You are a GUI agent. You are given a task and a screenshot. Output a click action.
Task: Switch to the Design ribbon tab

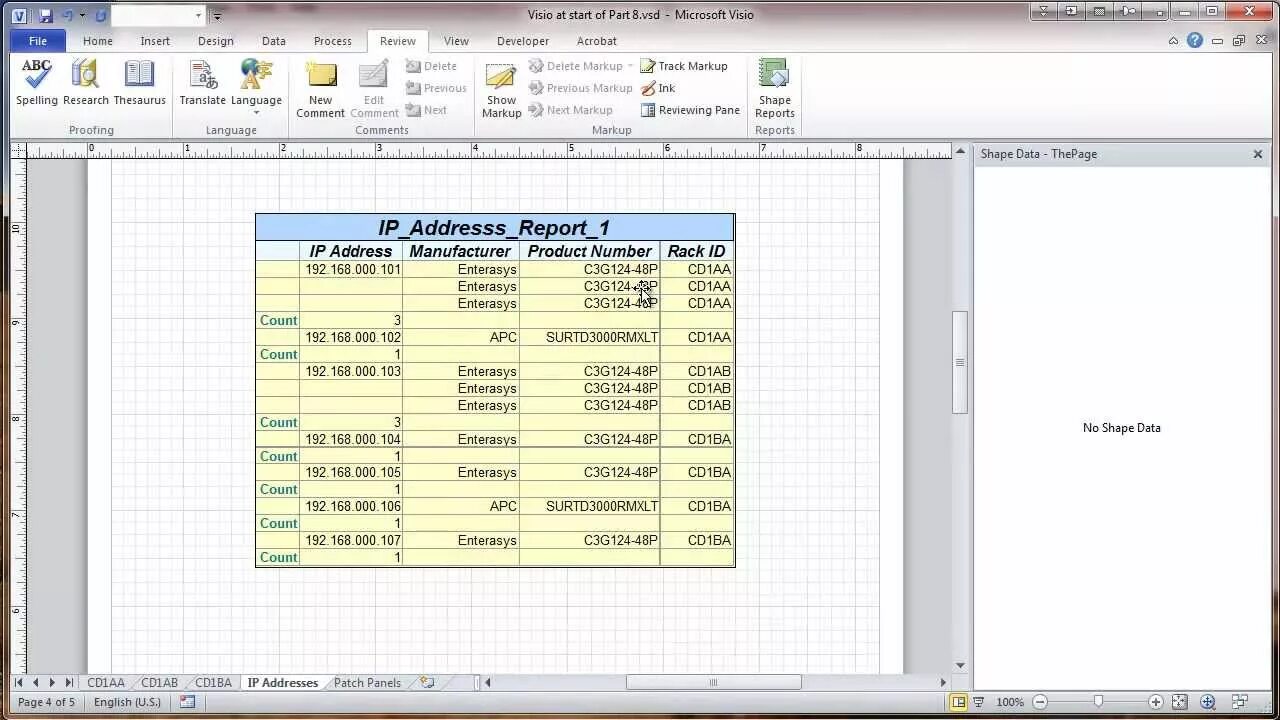tap(215, 41)
